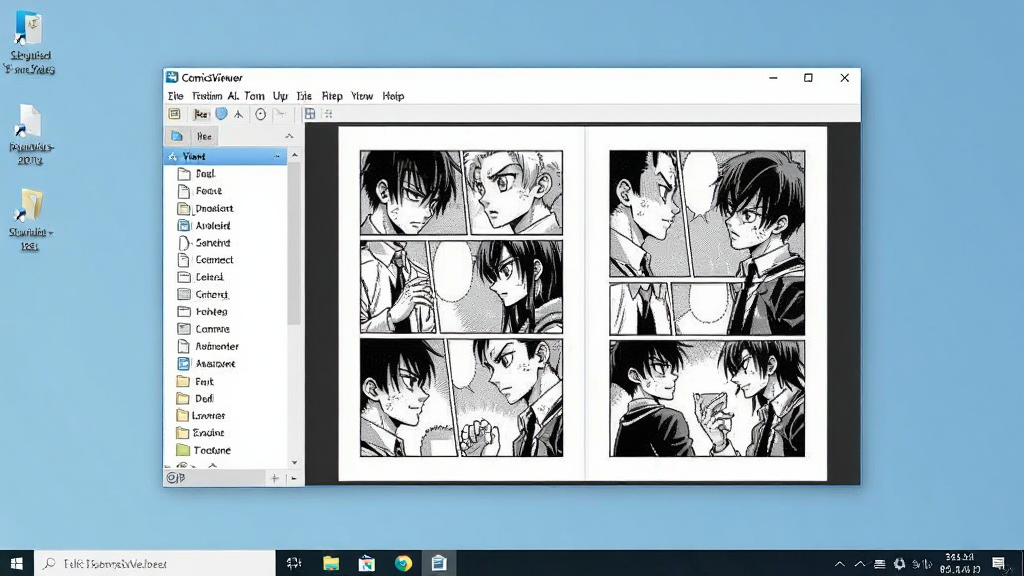Open the Task View icon on the taskbar
This screenshot has height=576, width=1024.
click(294, 563)
